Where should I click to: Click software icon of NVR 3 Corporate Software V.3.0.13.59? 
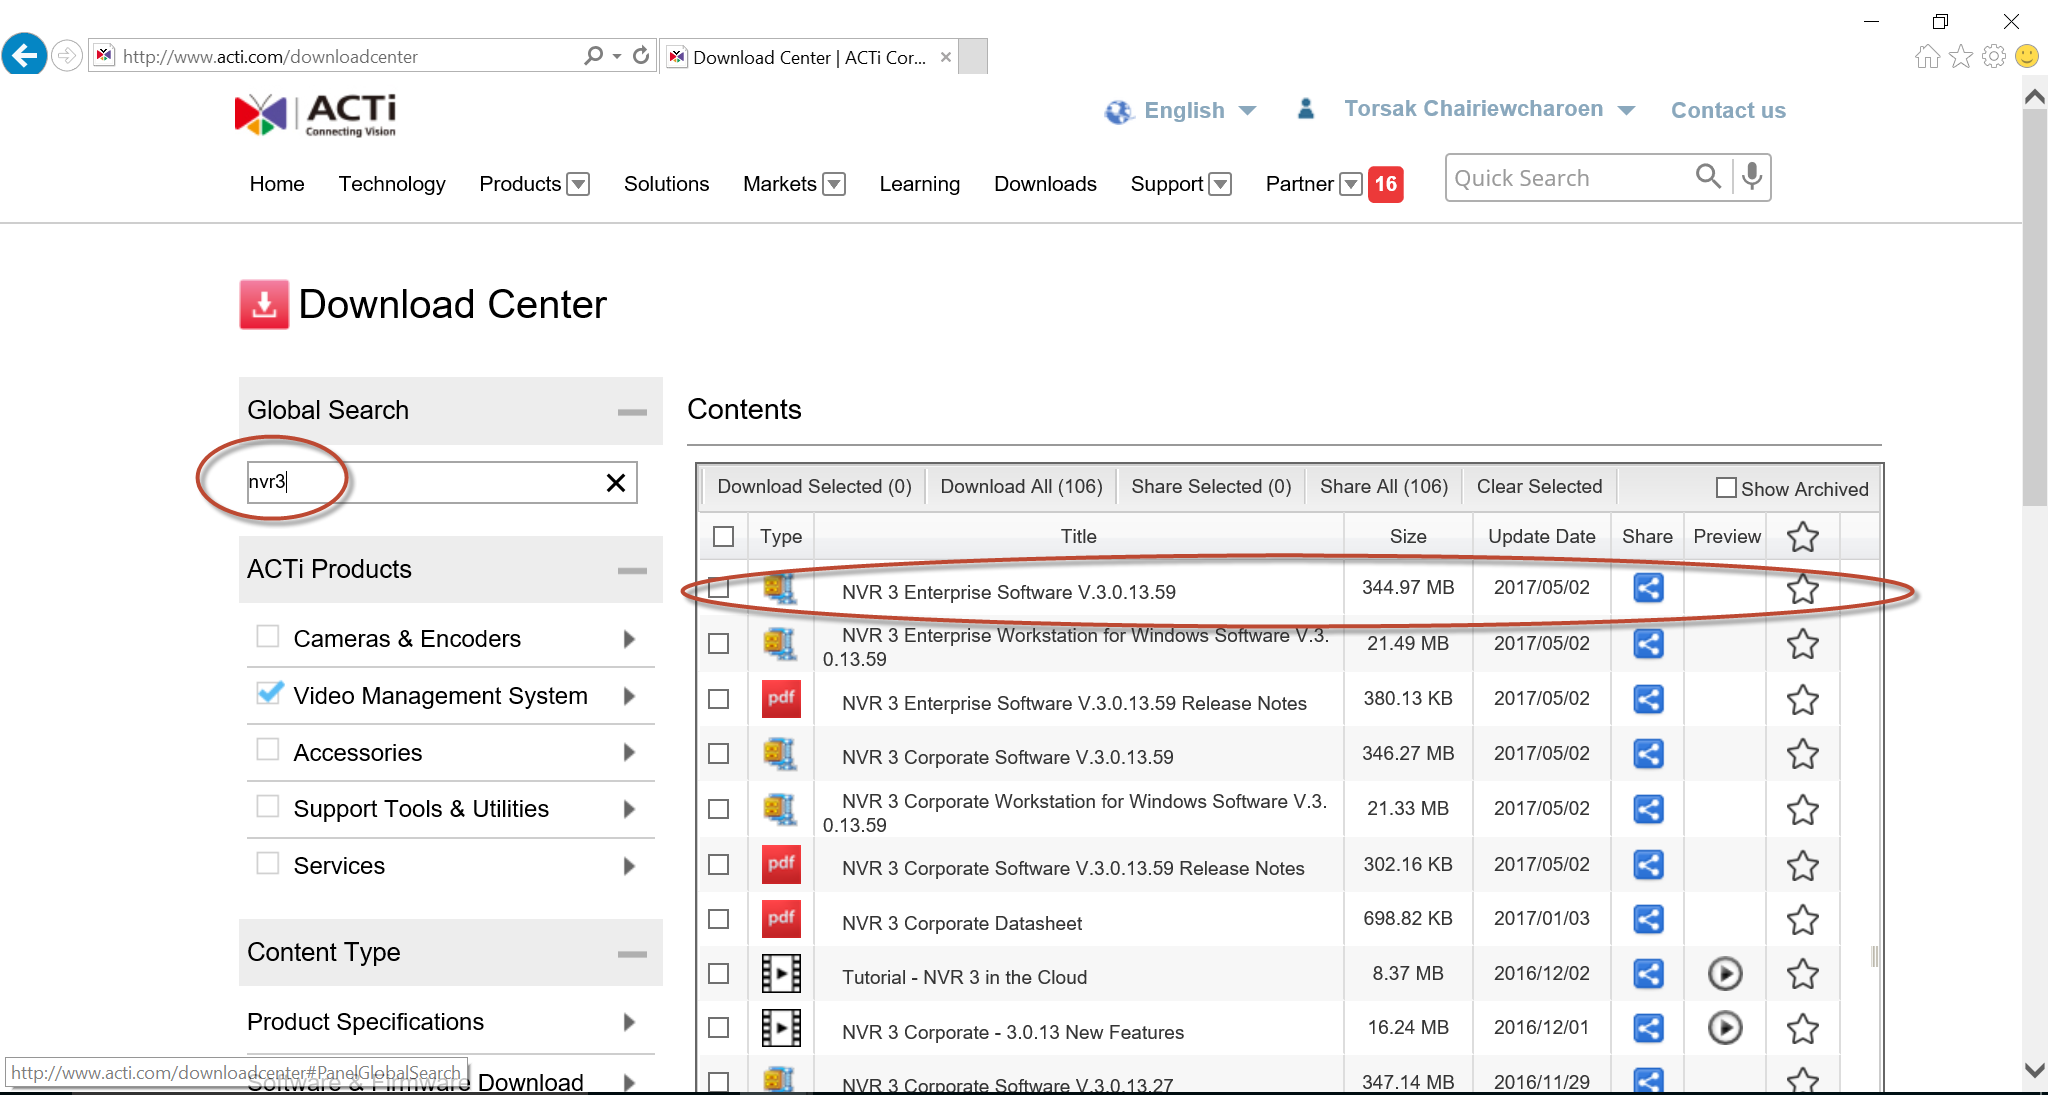780,753
